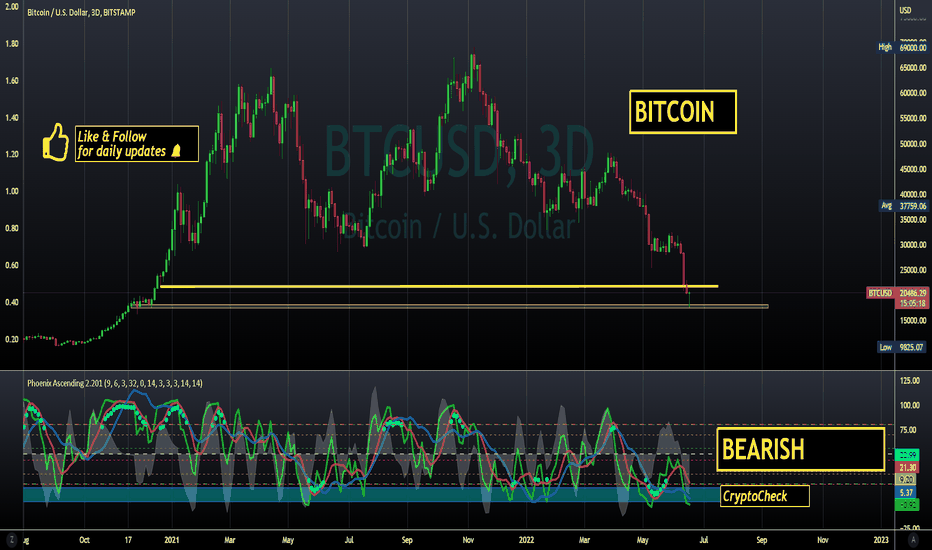Click the 2021 label on time axis

click(172, 540)
